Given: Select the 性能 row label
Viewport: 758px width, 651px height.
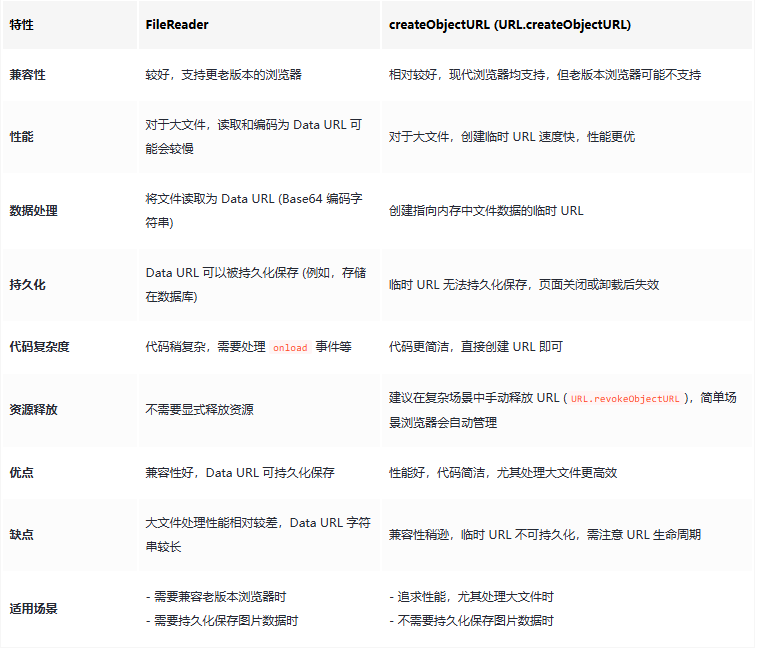Looking at the screenshot, I should (x=21, y=137).
